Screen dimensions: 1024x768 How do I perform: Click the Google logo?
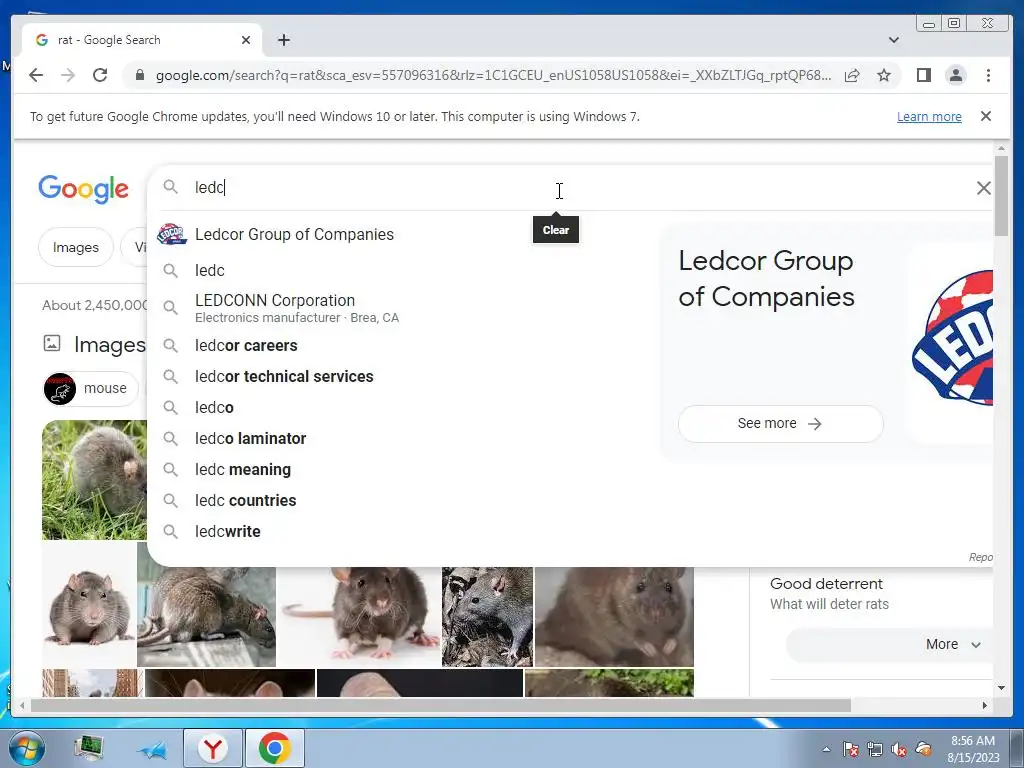click(x=84, y=189)
